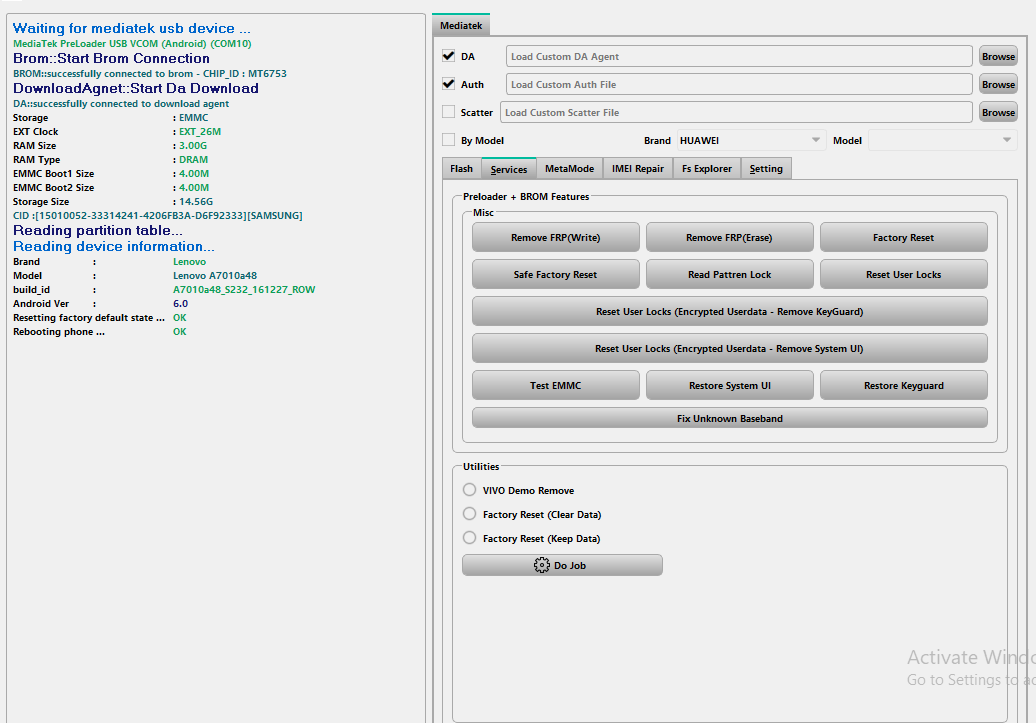
Task: Open the IMEI Repair tab
Action: click(638, 169)
